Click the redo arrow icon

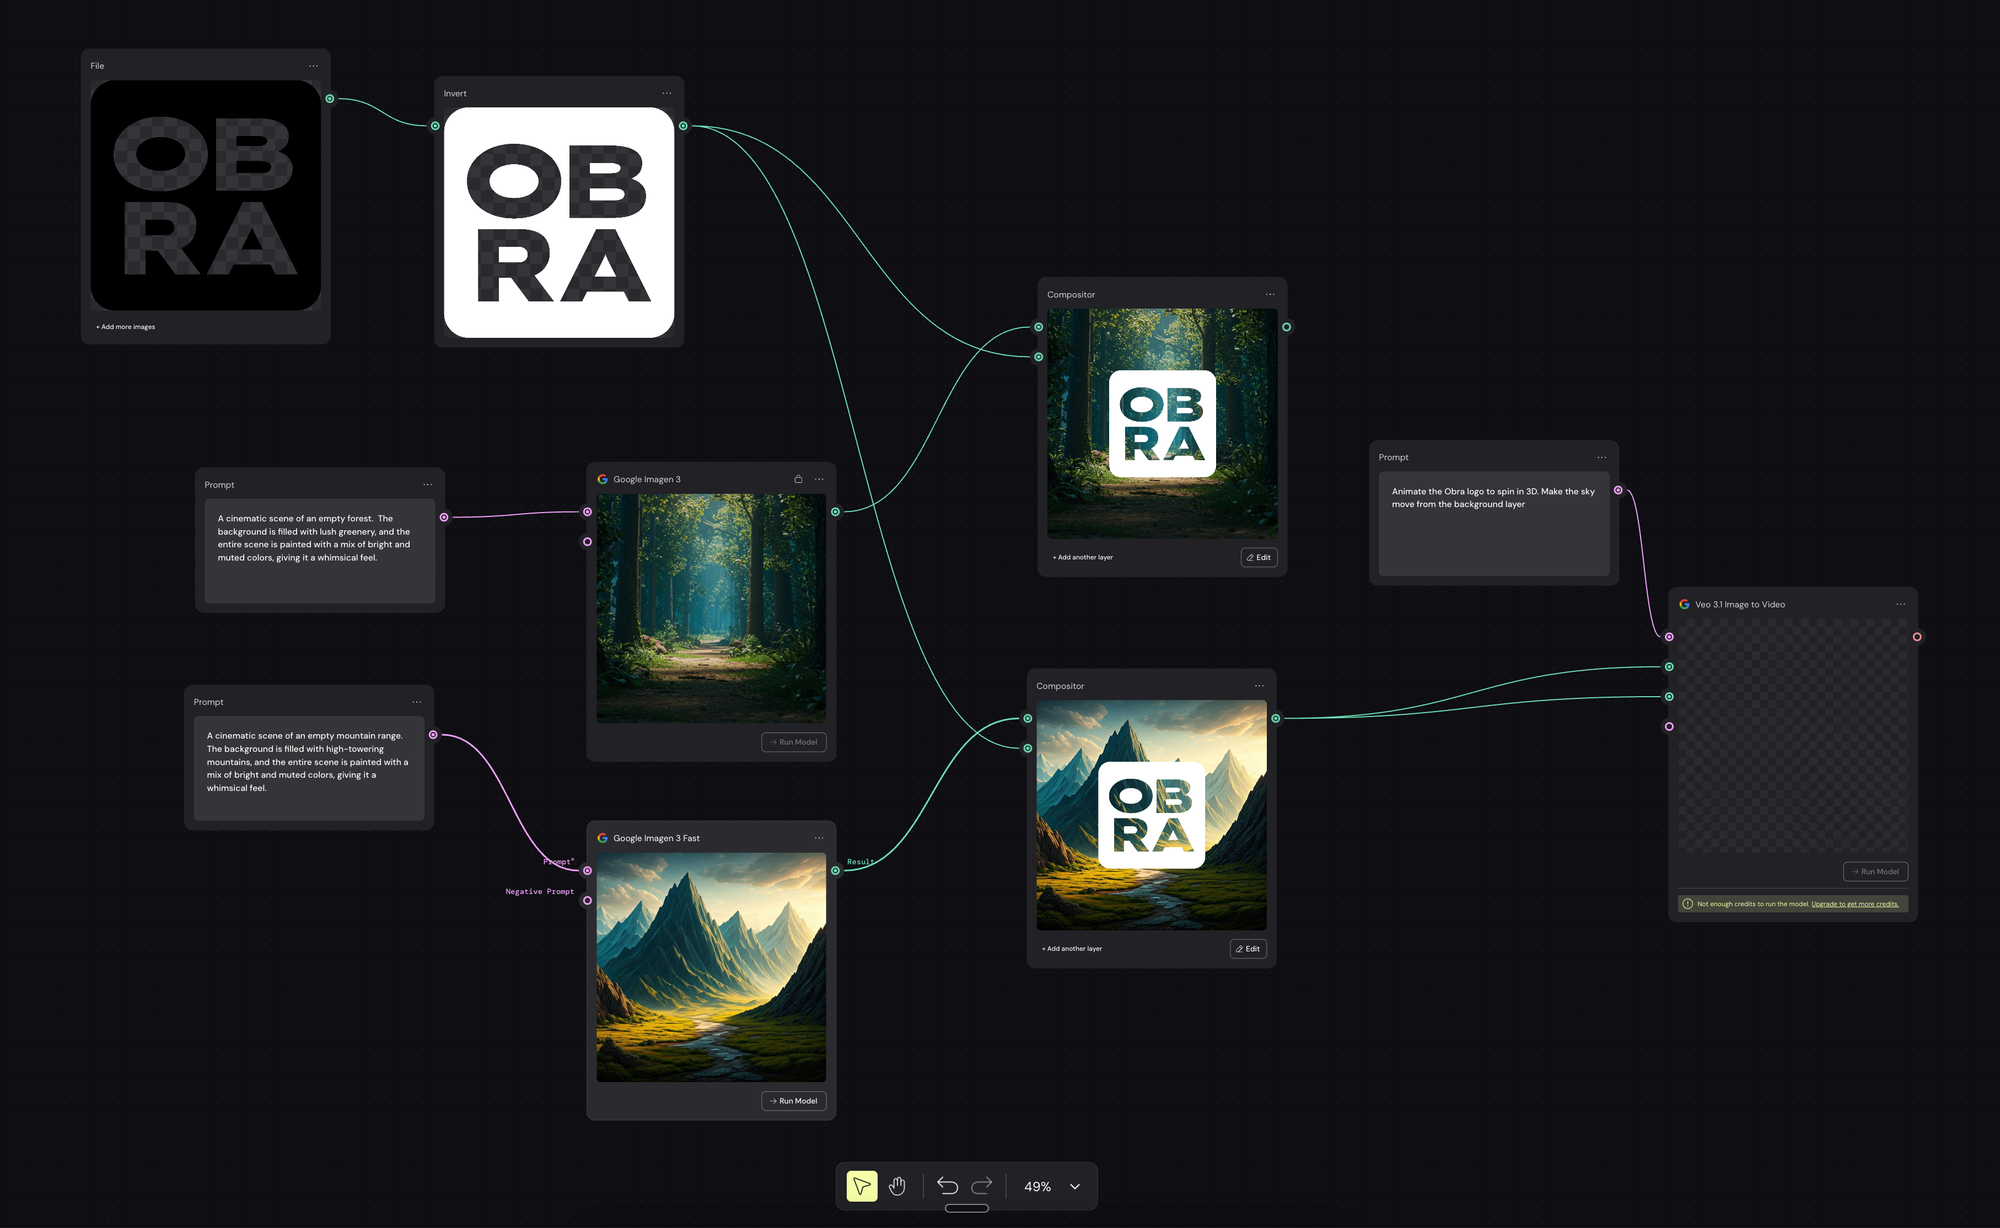982,1186
